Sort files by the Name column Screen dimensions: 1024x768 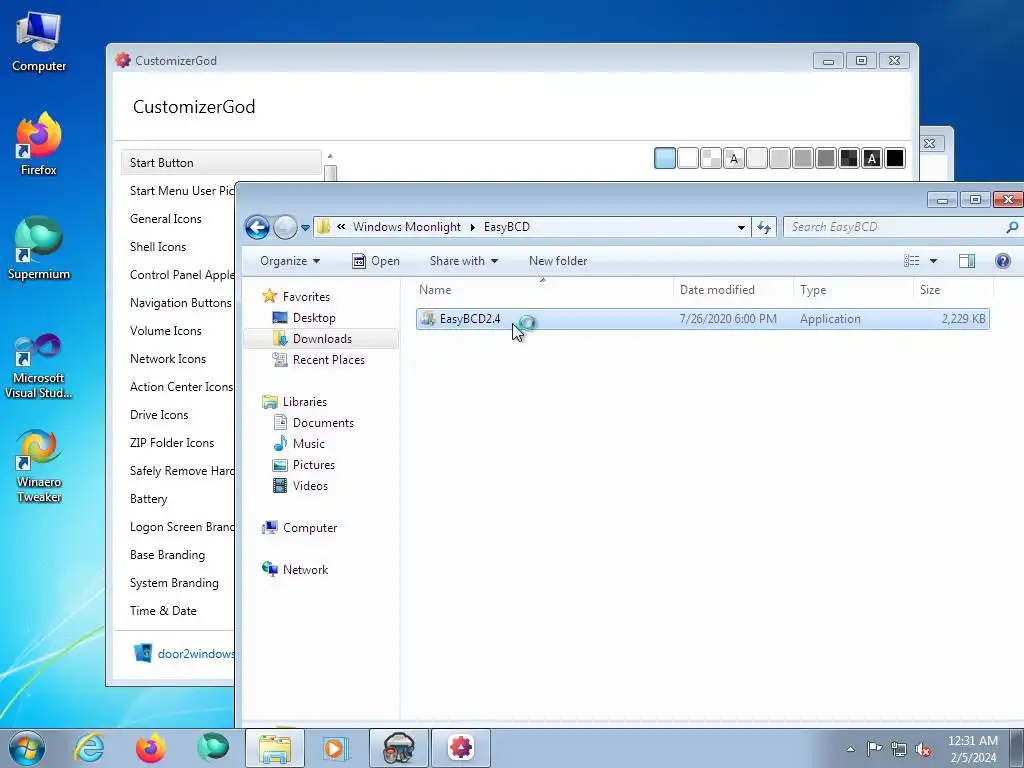tap(544, 290)
